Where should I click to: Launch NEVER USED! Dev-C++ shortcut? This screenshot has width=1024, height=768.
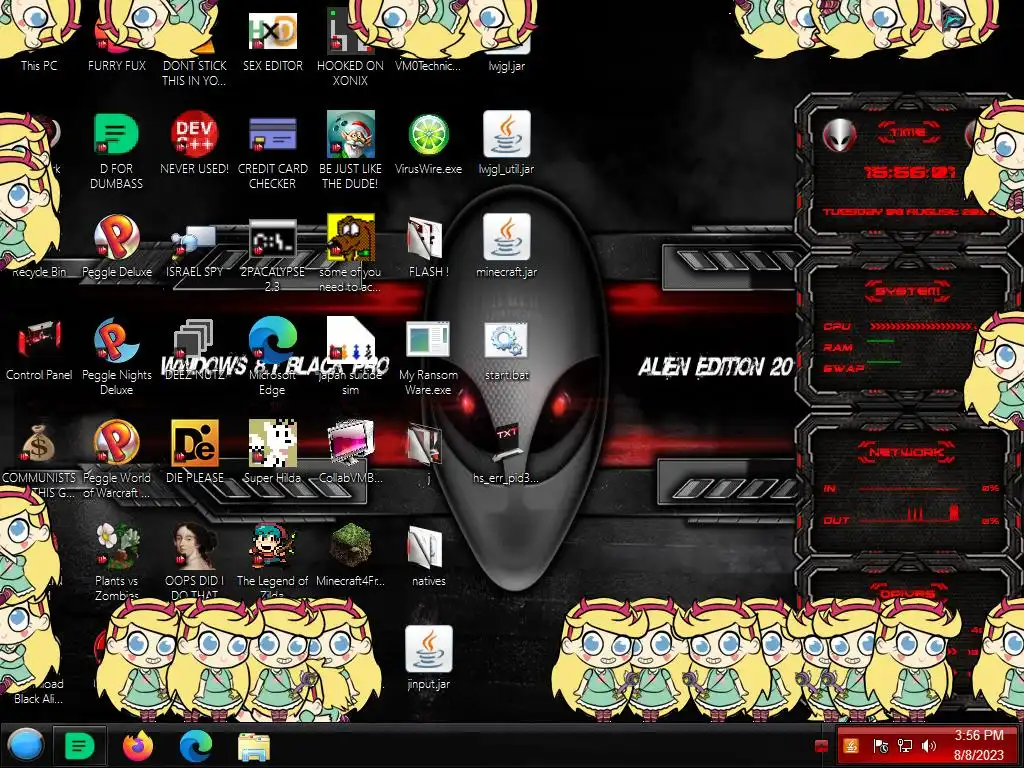pos(194,135)
